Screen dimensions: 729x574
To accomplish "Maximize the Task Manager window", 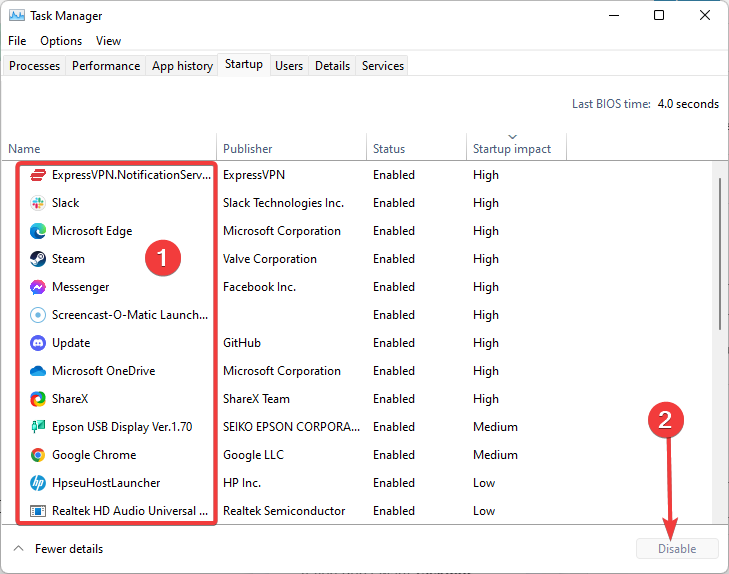I will (659, 15).
